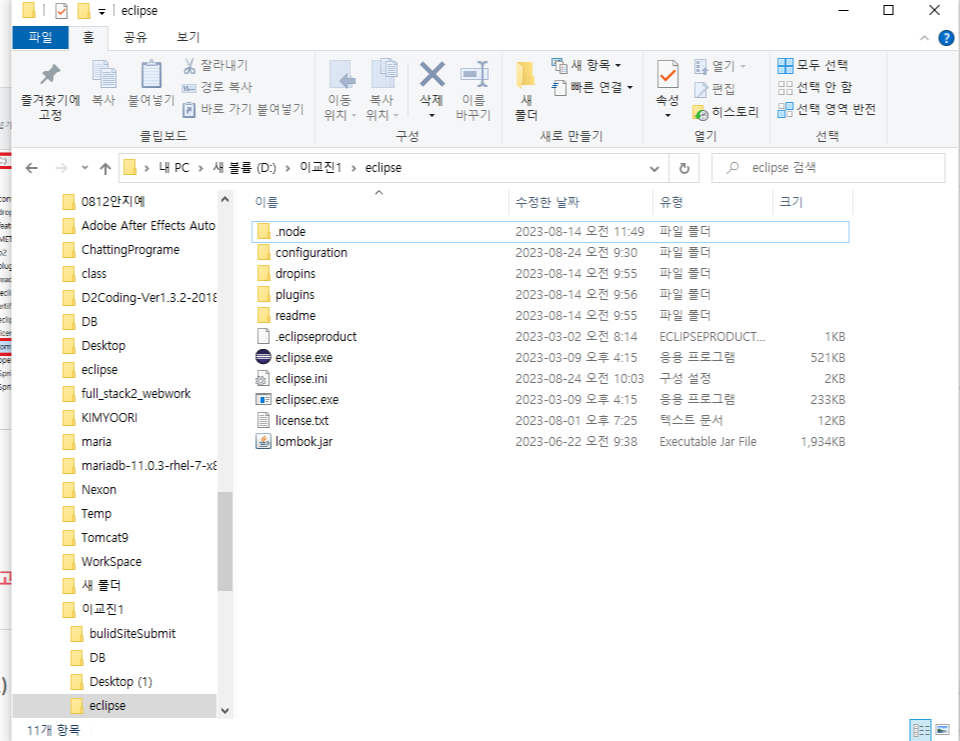The height and width of the screenshot is (741, 960).
Task: Expand the address bar history dropdown
Action: [654, 168]
